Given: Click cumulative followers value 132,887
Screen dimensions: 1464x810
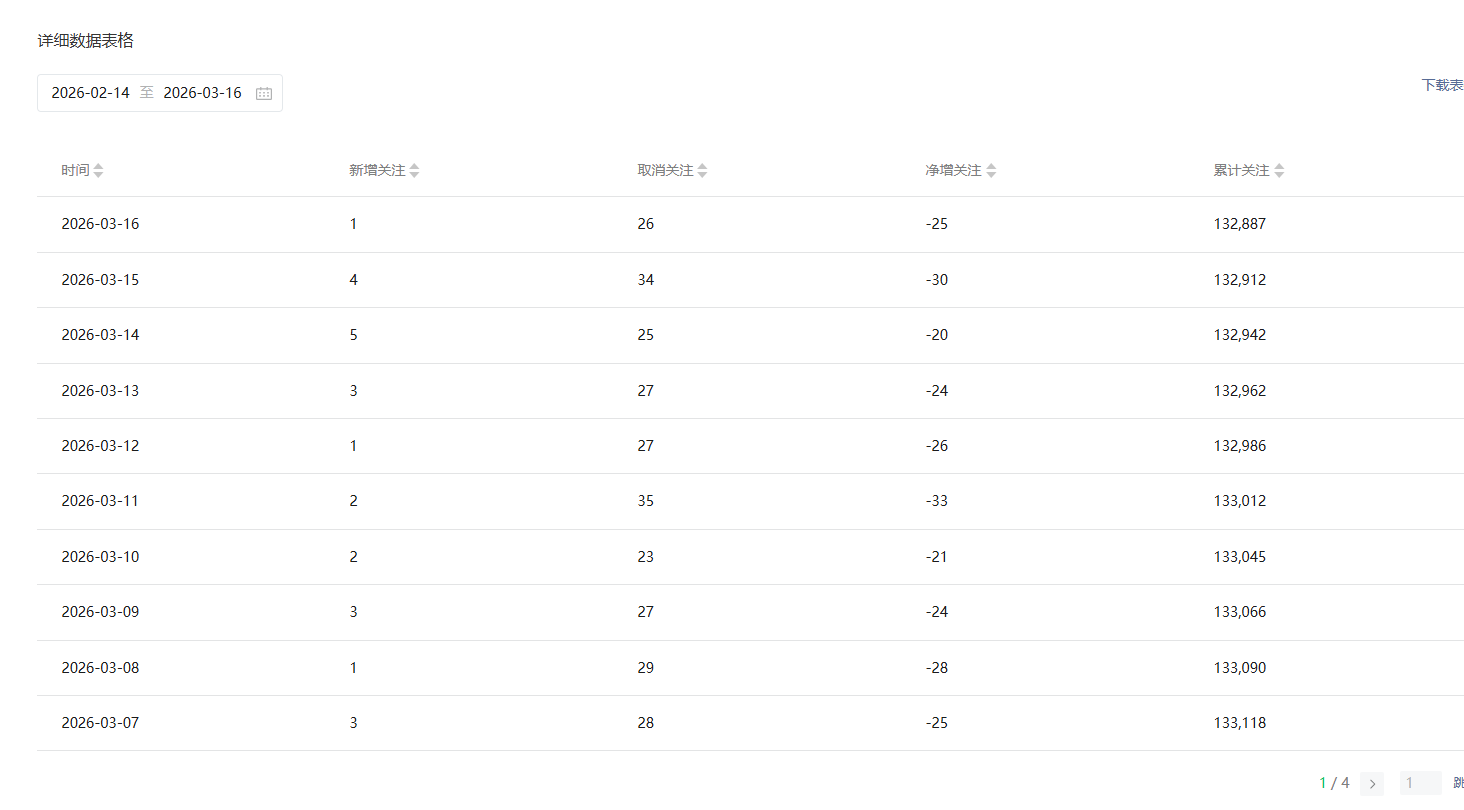Looking at the screenshot, I should coord(1239,224).
